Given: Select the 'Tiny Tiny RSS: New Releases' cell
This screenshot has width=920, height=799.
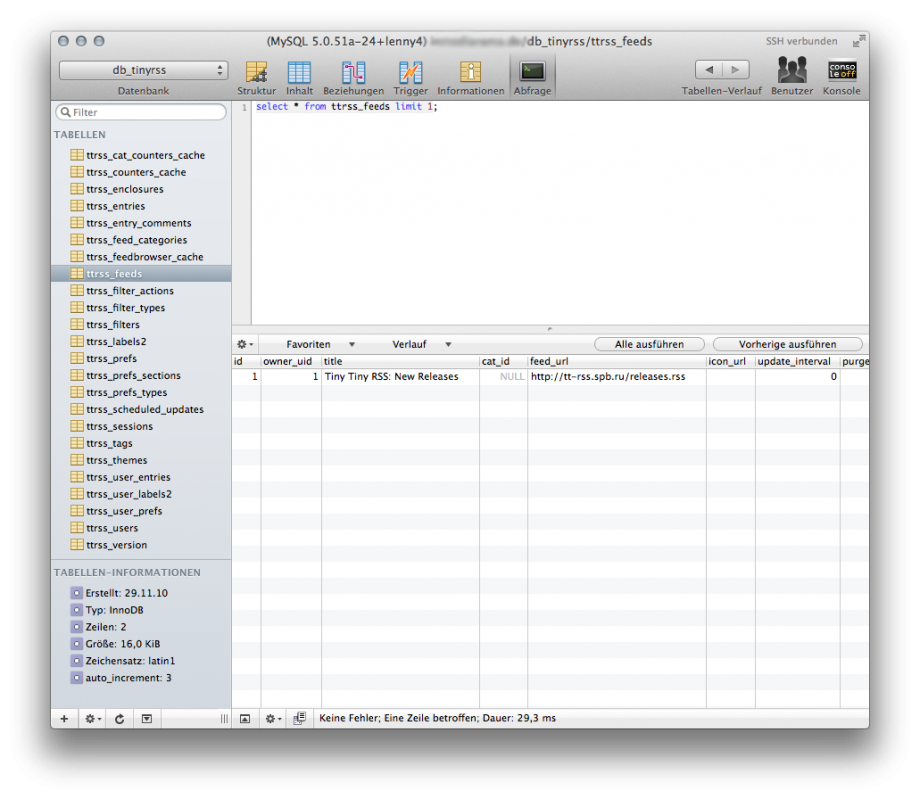Looking at the screenshot, I should tap(400, 377).
